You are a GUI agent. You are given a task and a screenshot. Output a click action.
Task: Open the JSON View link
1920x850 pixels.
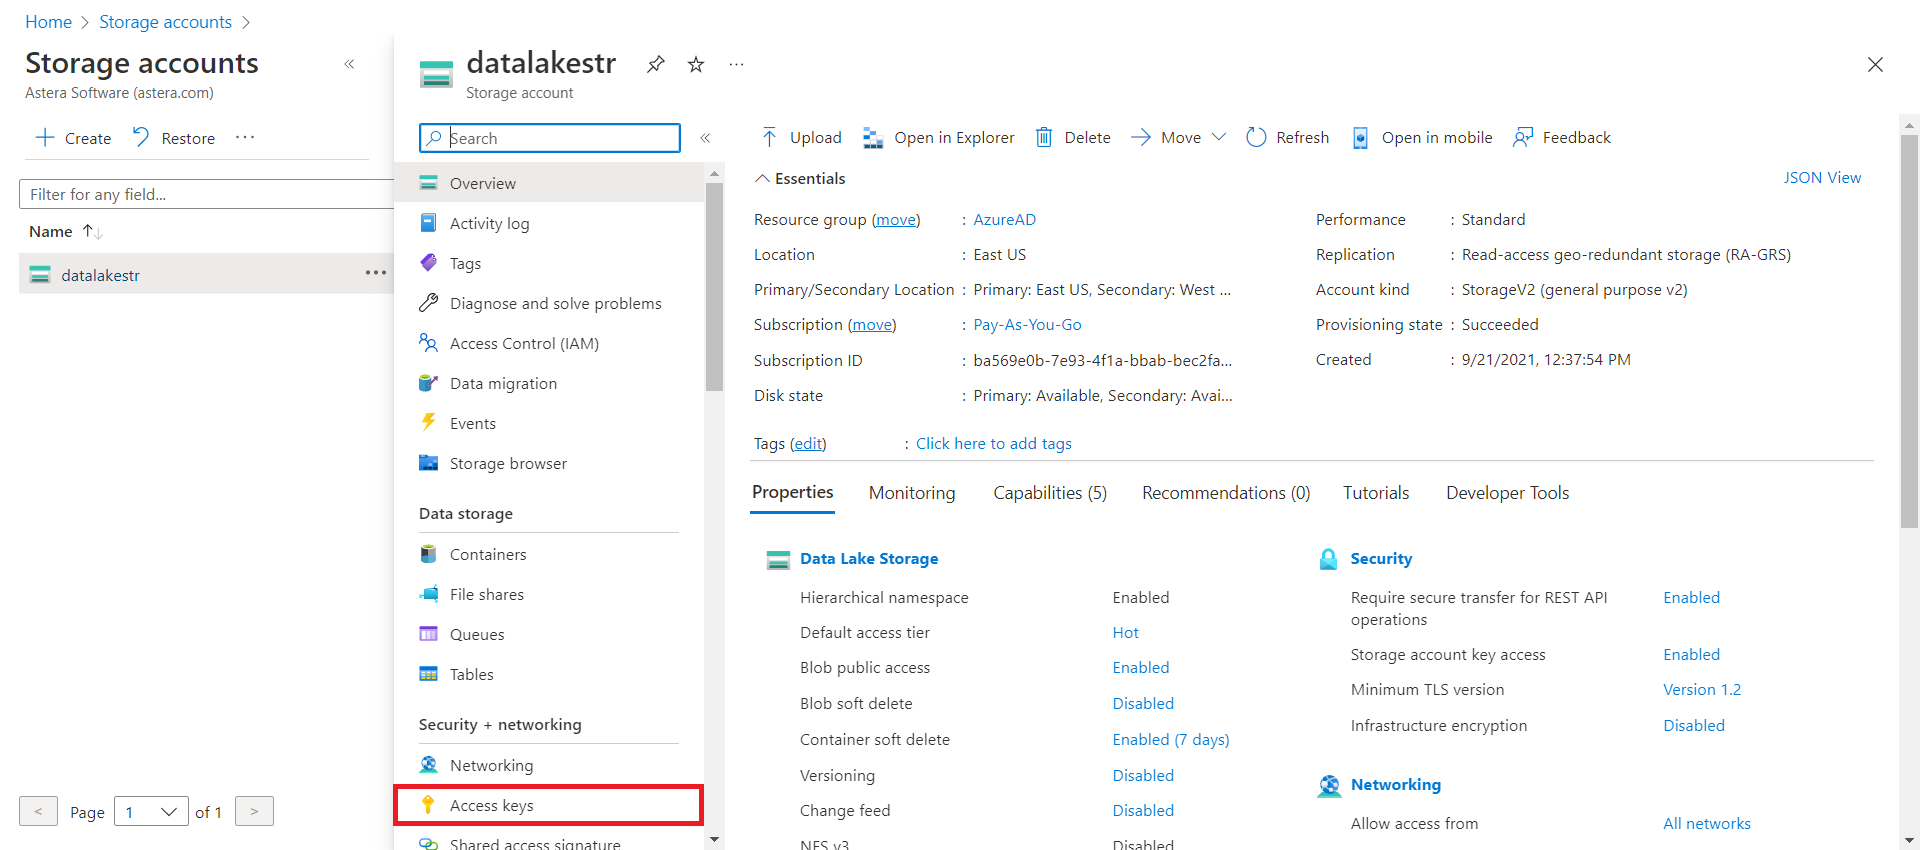coord(1822,178)
